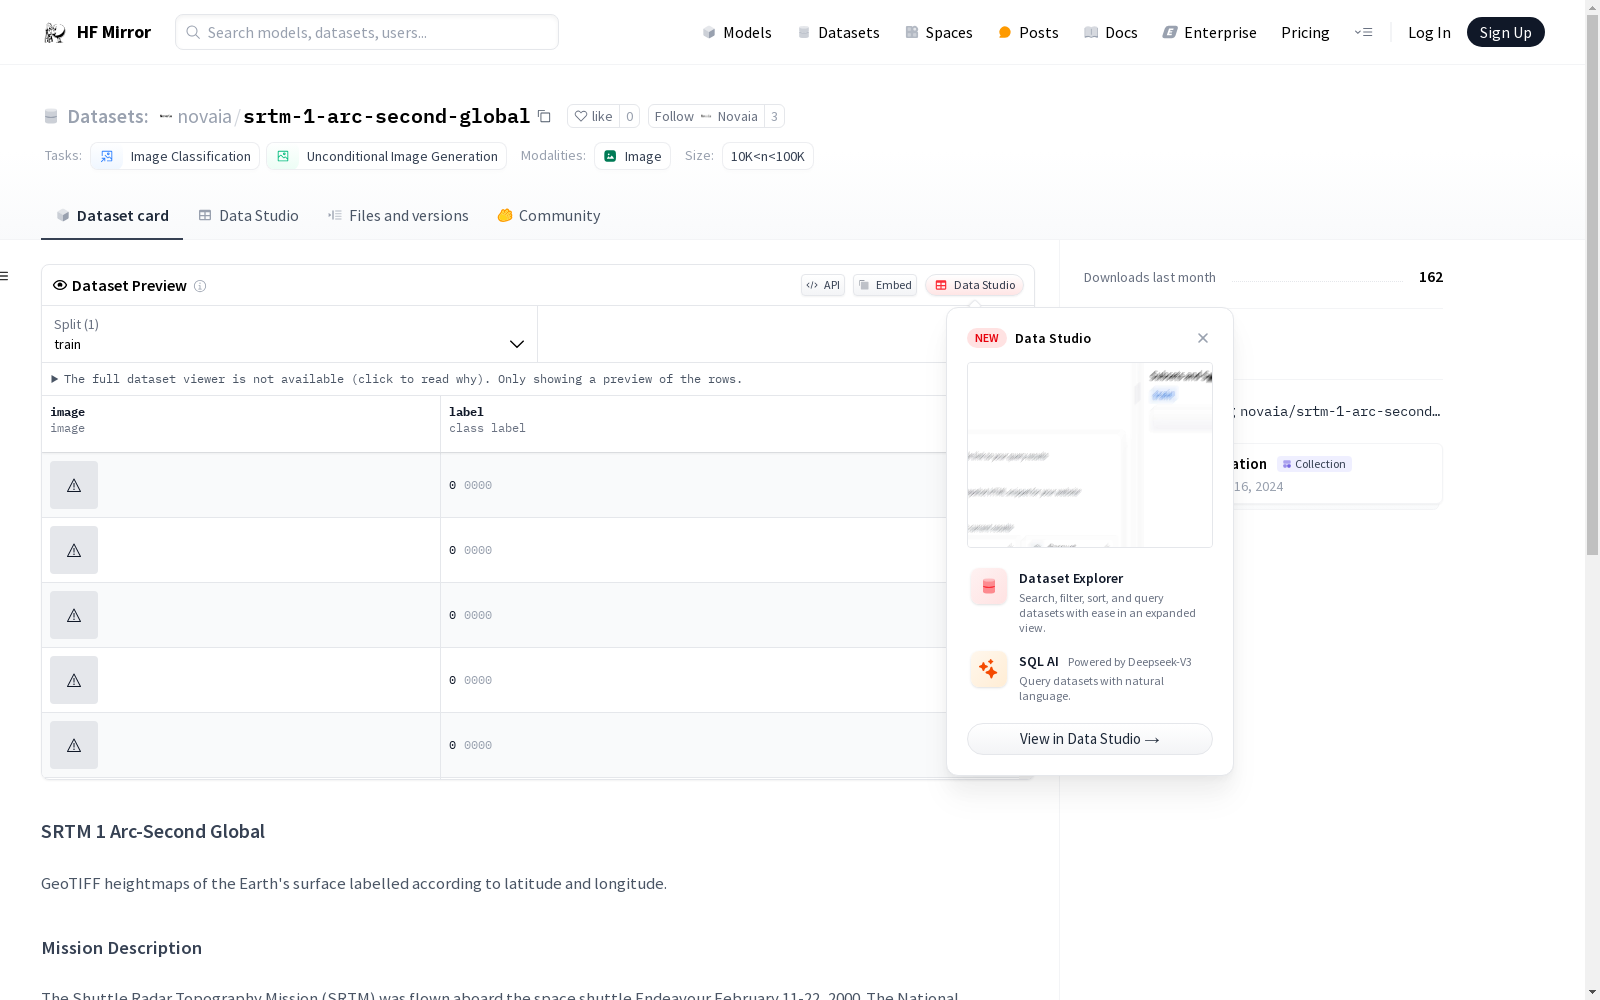The width and height of the screenshot is (1600, 1000).
Task: Click the Mission Description heading
Action: click(x=122, y=948)
